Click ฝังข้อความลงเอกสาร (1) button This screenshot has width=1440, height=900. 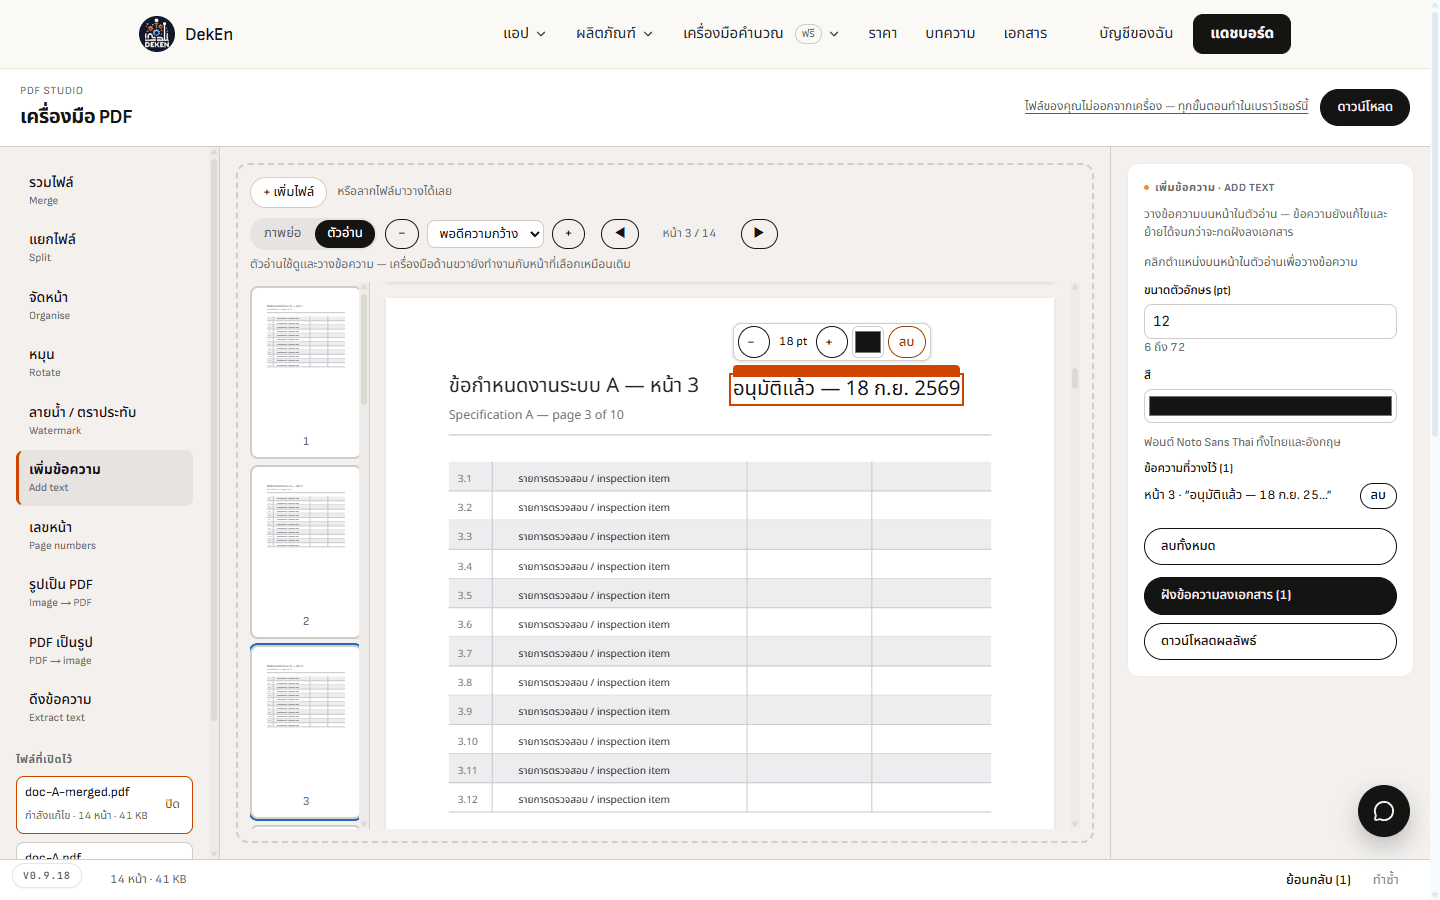tap(1270, 596)
